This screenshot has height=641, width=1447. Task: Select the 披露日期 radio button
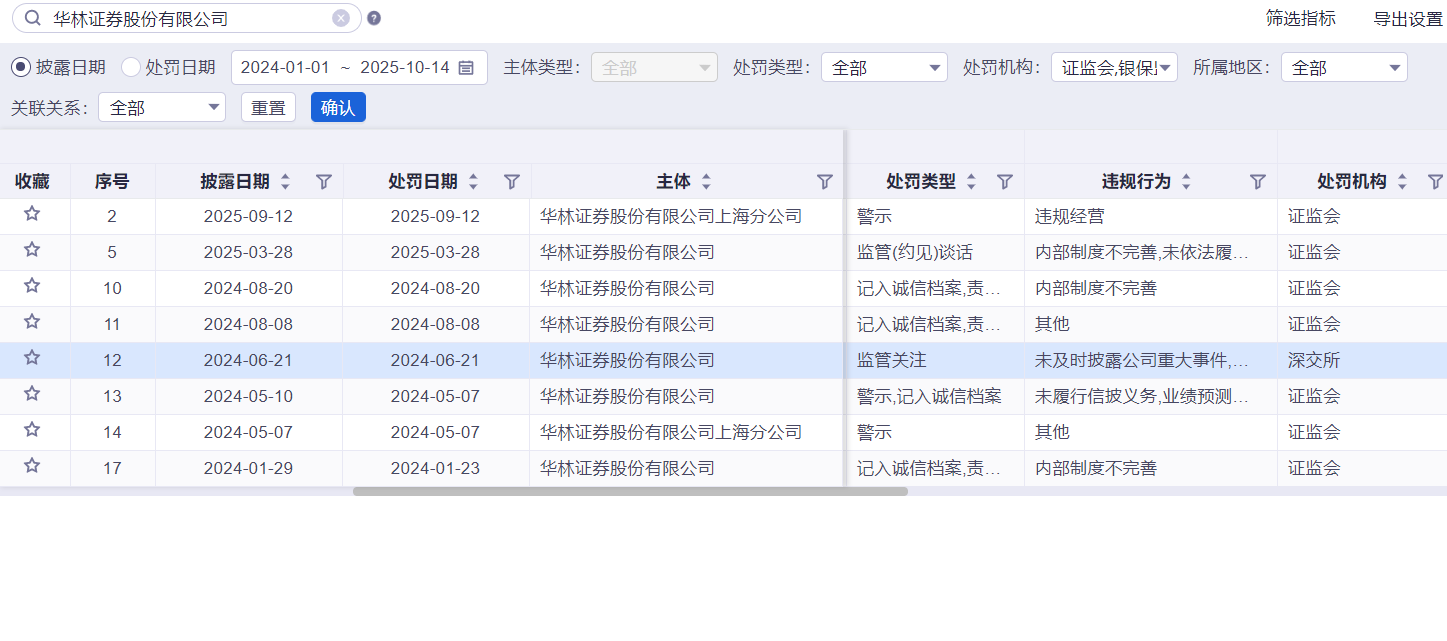point(21,67)
